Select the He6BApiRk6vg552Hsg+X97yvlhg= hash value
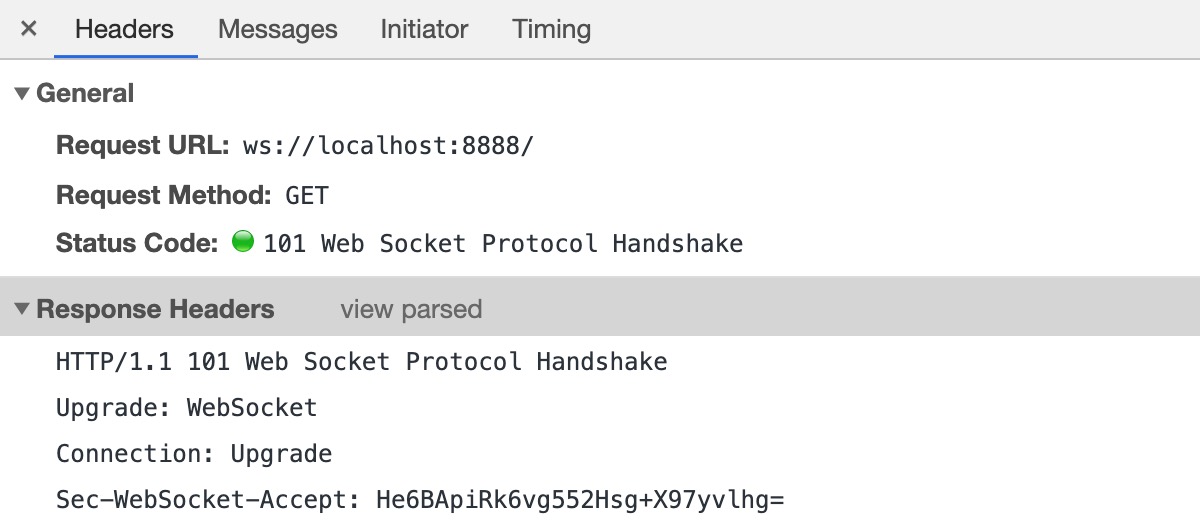 (580, 499)
